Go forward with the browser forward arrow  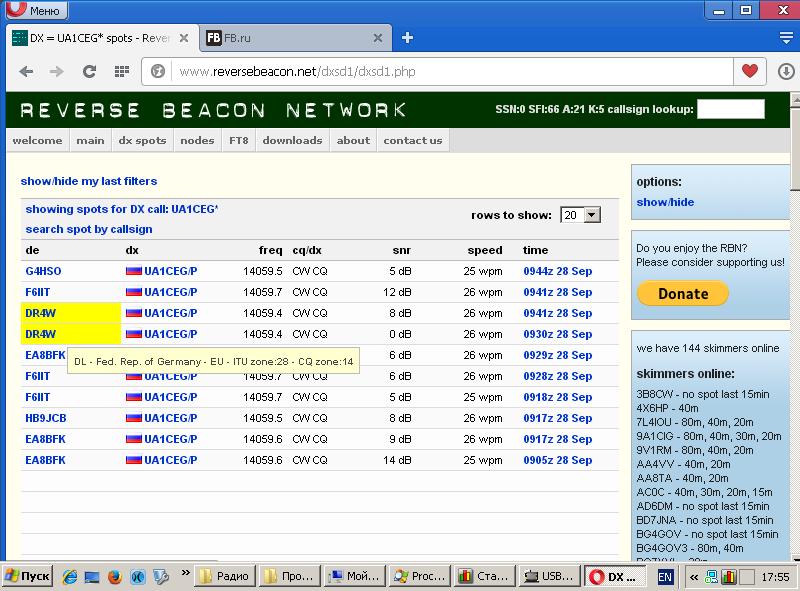point(57,71)
